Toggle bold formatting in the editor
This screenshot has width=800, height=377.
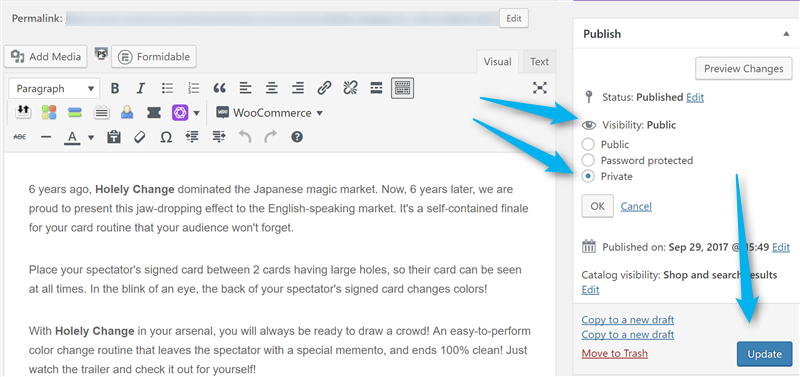[x=115, y=88]
